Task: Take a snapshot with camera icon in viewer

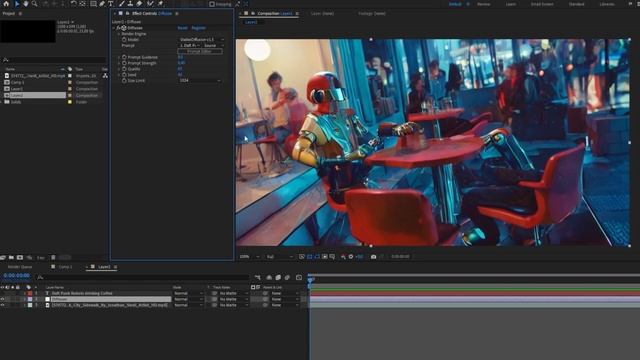Action: pyautogui.click(x=373, y=257)
